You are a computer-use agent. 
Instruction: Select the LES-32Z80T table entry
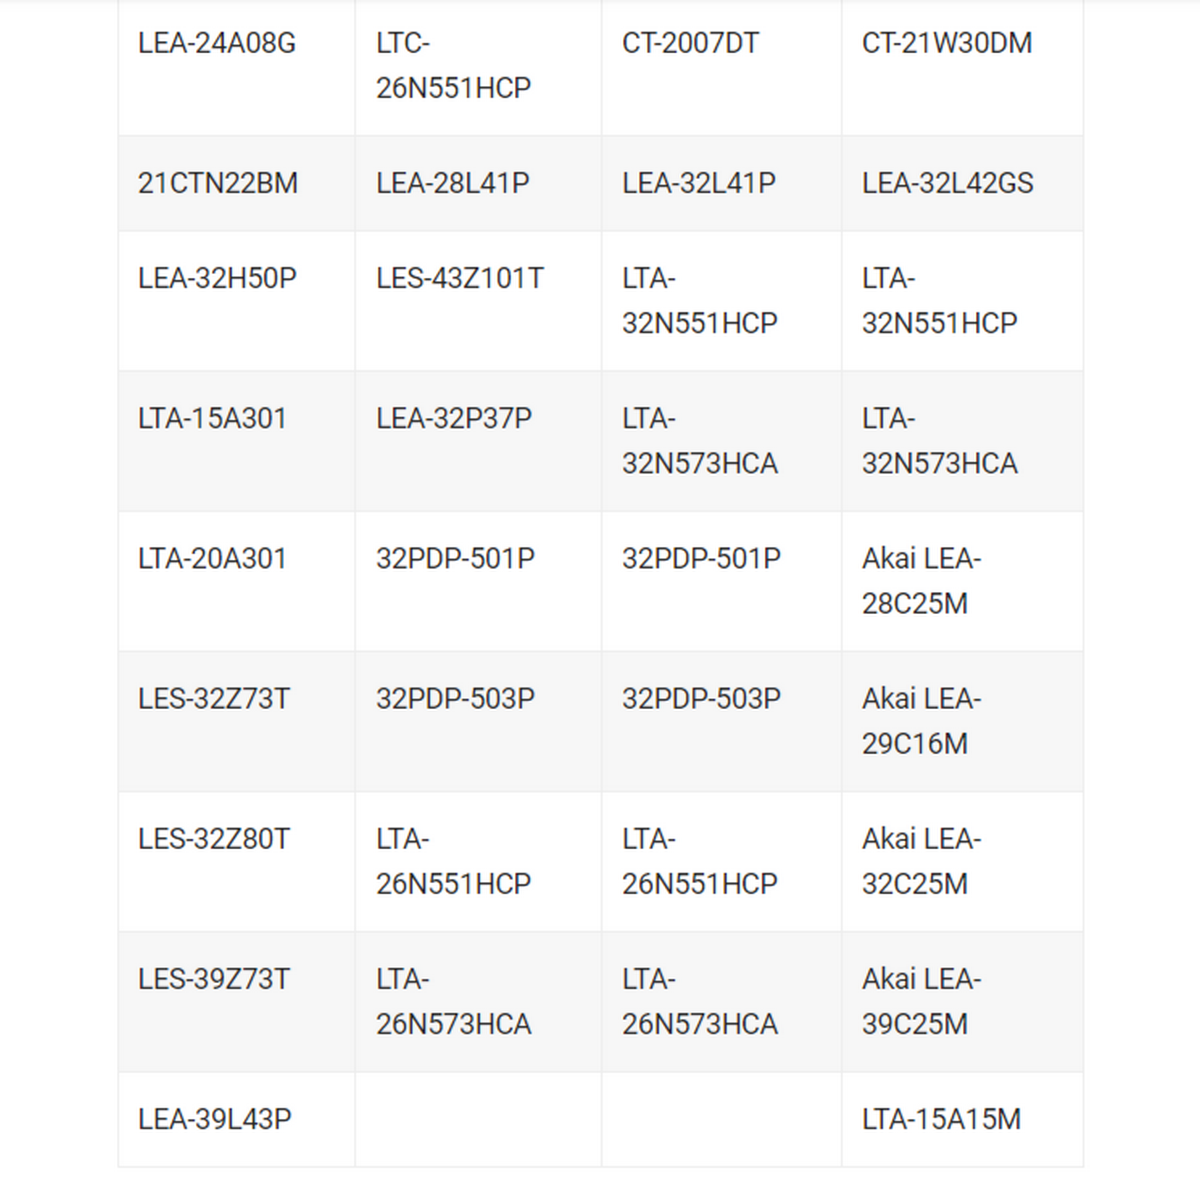point(214,839)
